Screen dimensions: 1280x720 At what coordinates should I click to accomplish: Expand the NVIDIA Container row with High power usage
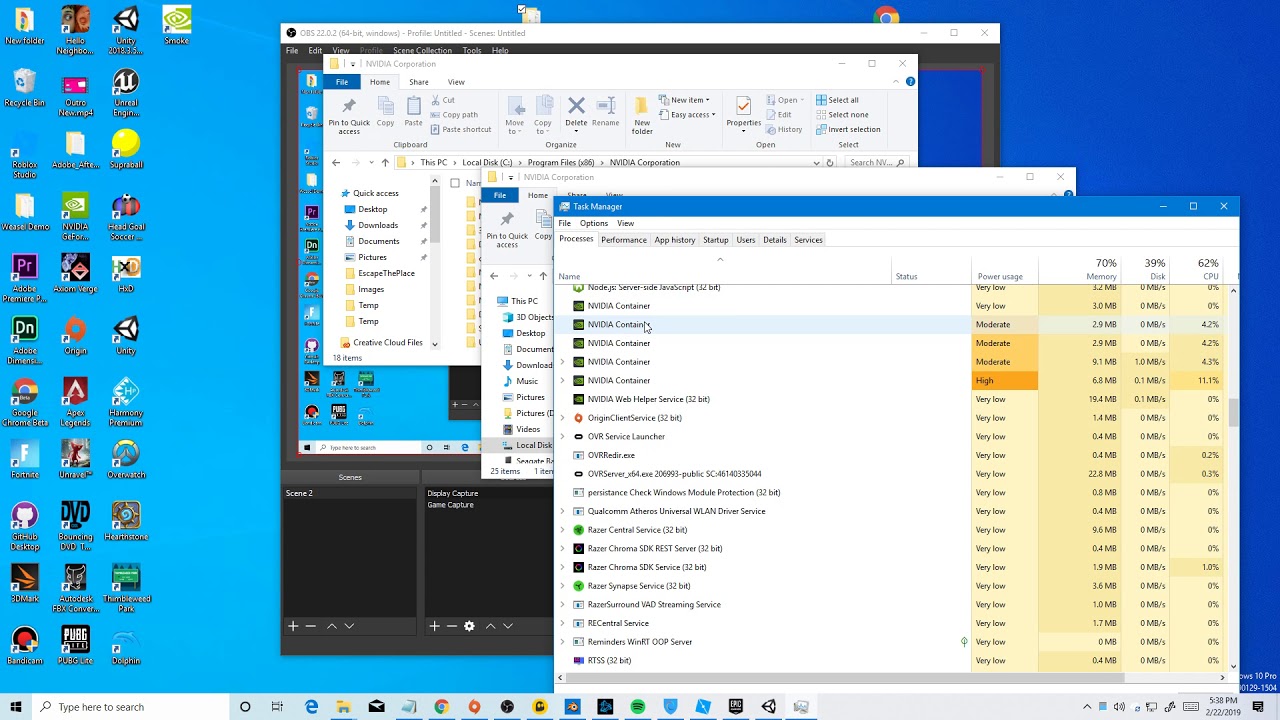point(562,380)
